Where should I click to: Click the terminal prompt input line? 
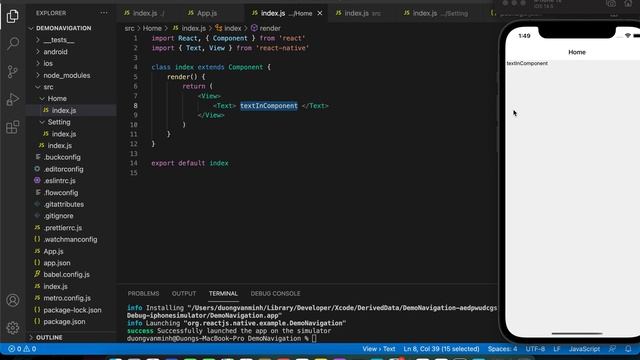click(221, 339)
